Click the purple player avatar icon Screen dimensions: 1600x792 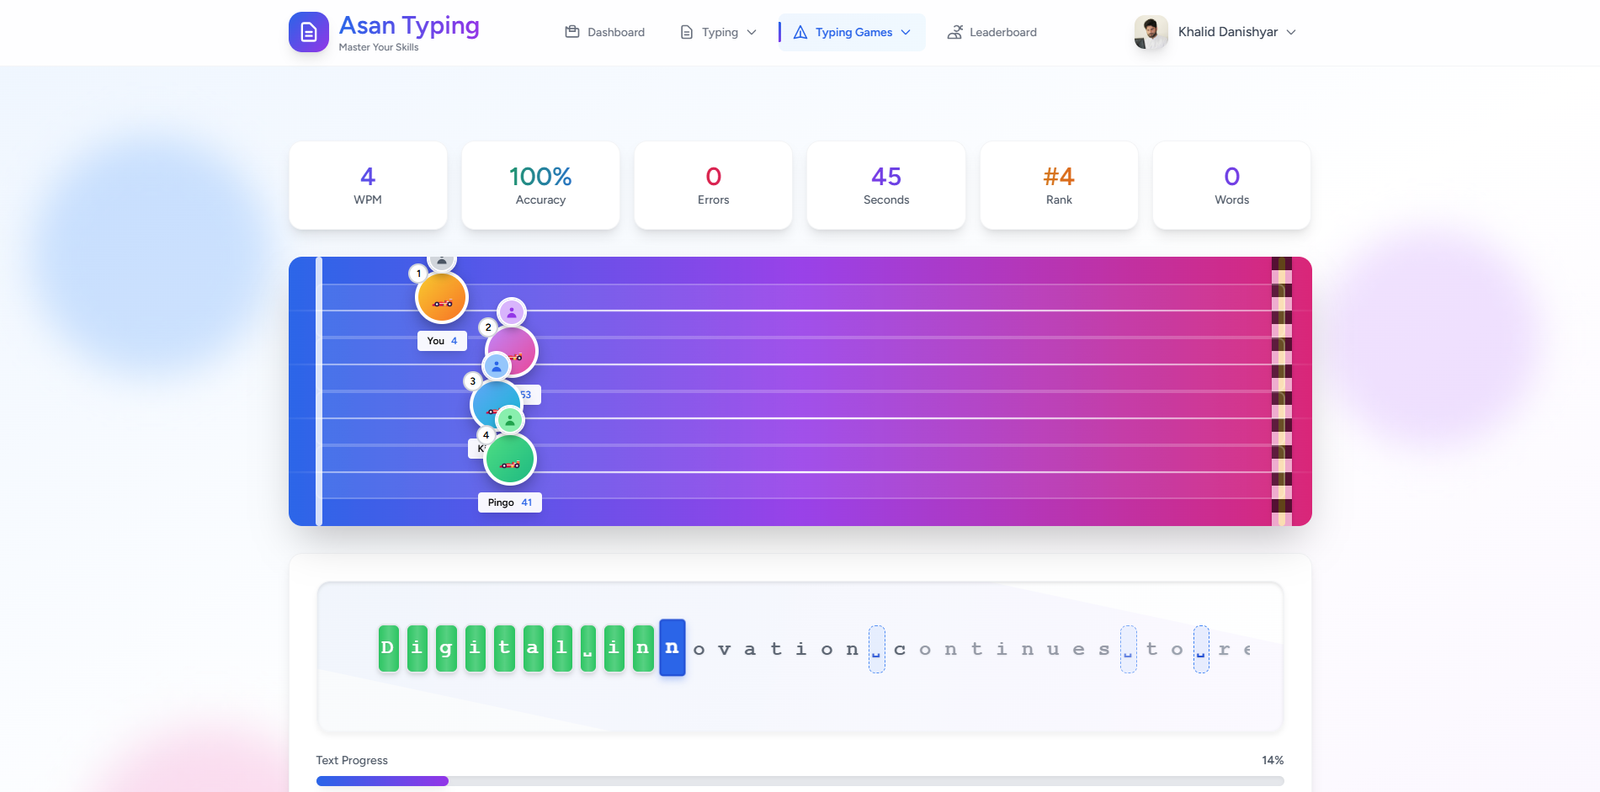pyautogui.click(x=511, y=312)
